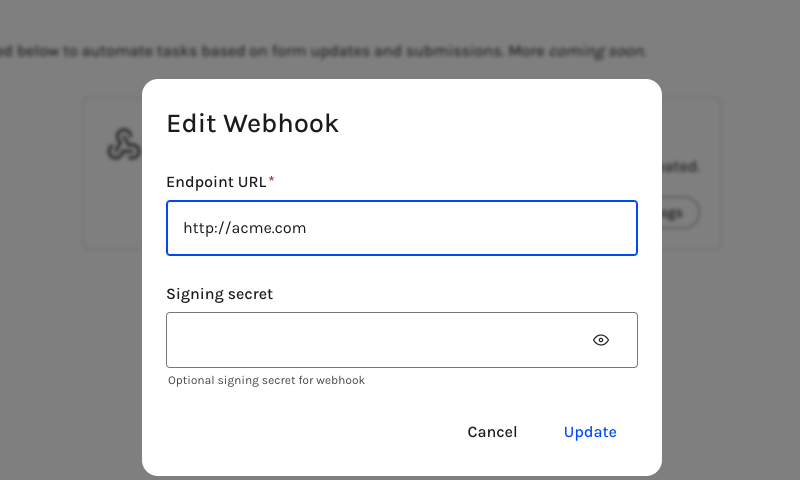Place cursor in http://acme.com text
Image resolution: width=800 pixels, height=480 pixels.
[244, 228]
